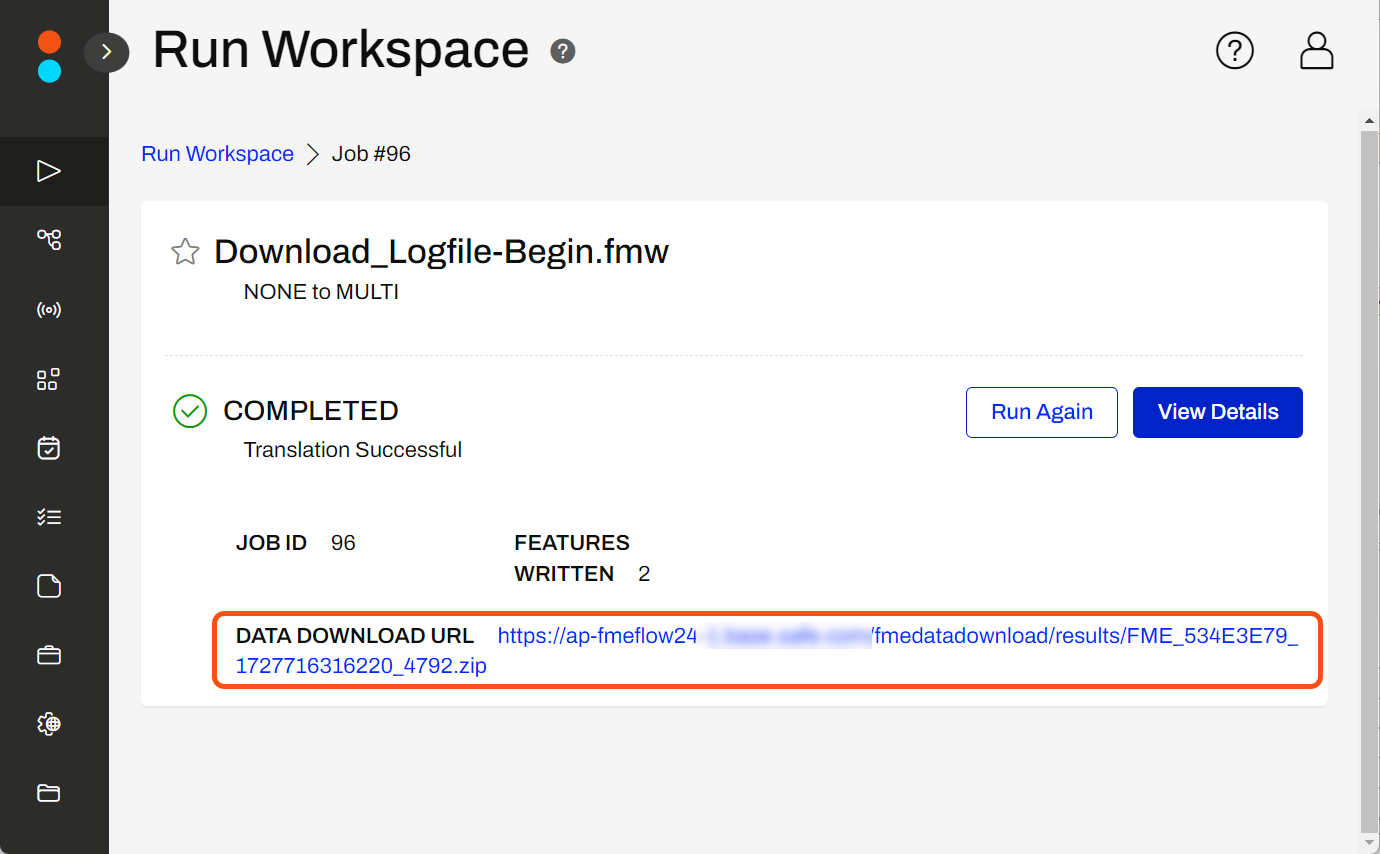Select Job #96 in the breadcrumb

pyautogui.click(x=371, y=153)
